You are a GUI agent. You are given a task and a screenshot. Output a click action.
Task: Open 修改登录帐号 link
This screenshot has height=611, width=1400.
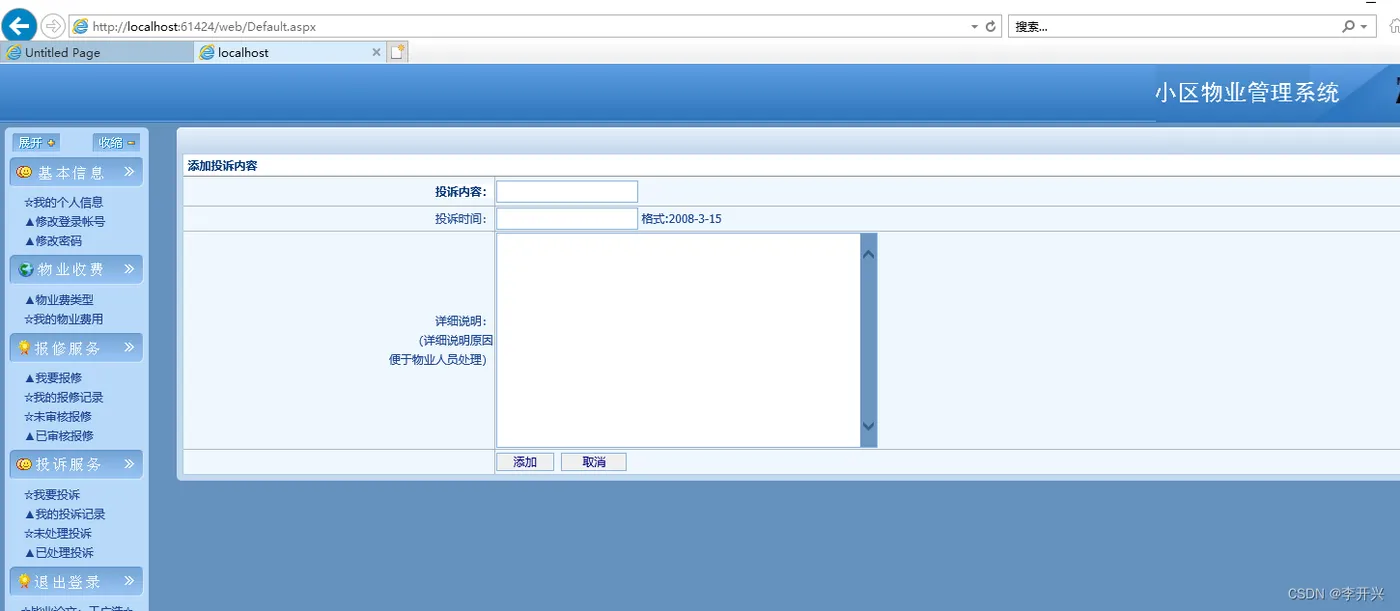(64, 221)
